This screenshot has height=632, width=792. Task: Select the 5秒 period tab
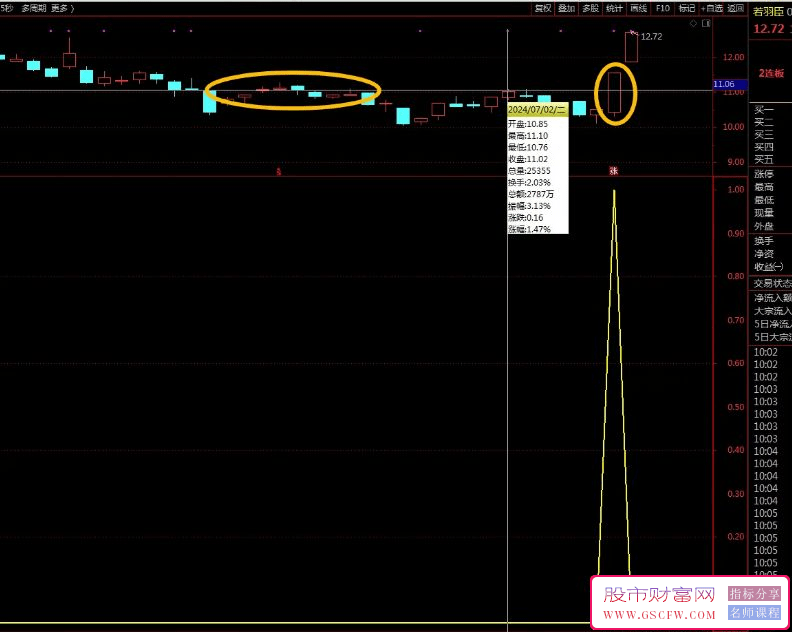click(x=7, y=8)
